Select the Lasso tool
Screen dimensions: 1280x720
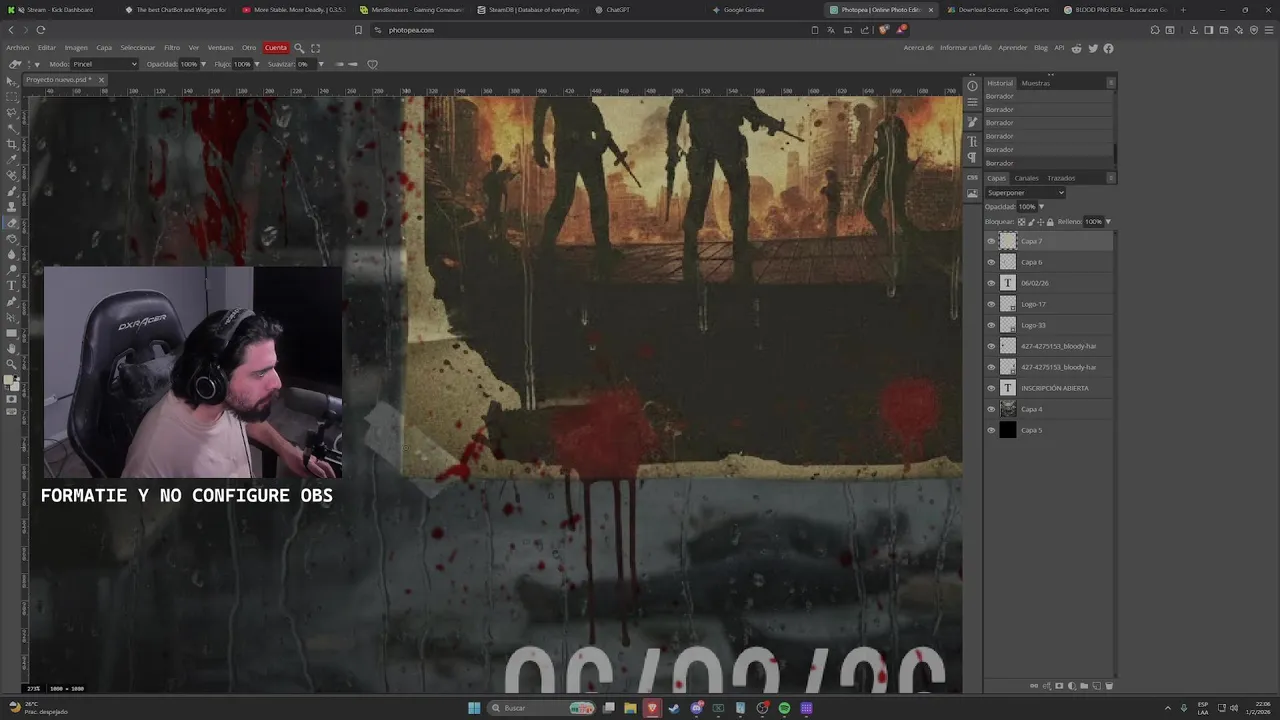(12, 113)
